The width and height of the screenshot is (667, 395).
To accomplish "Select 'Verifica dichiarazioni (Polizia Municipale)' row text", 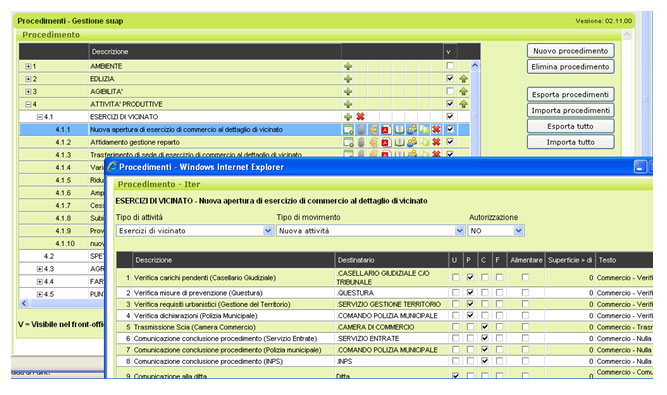I will click(x=196, y=315).
